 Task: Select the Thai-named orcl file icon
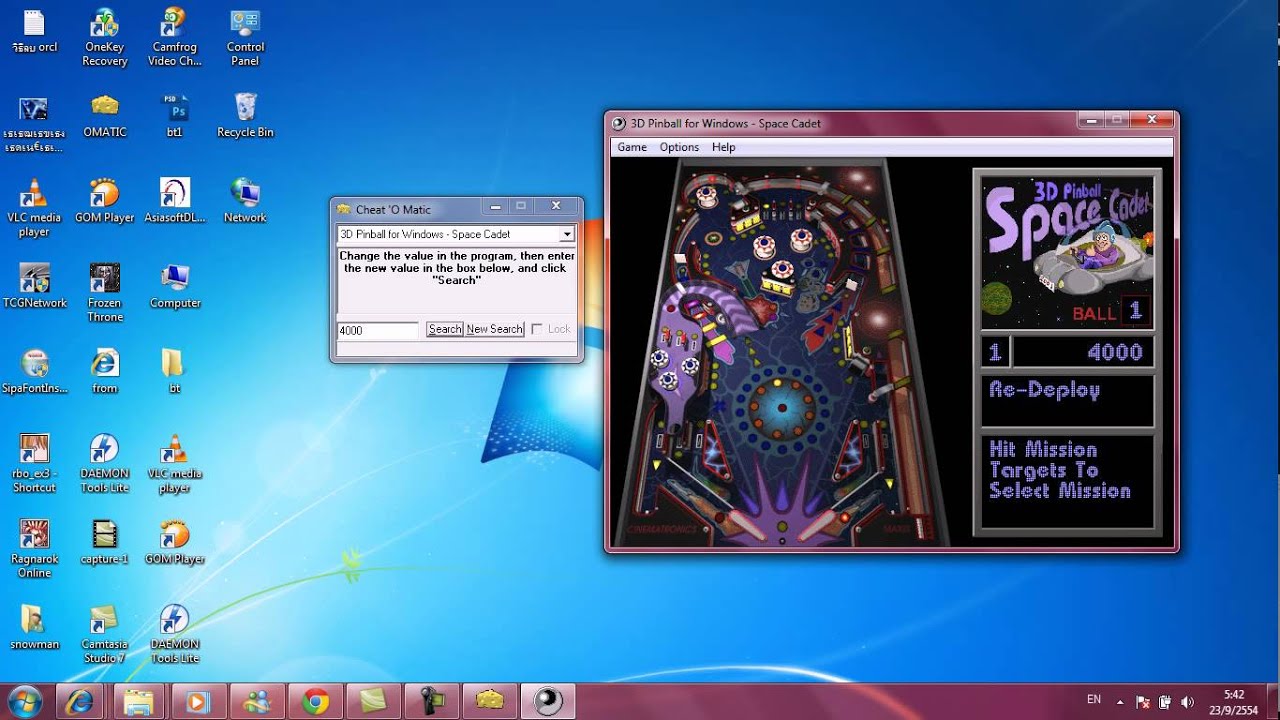(x=35, y=30)
